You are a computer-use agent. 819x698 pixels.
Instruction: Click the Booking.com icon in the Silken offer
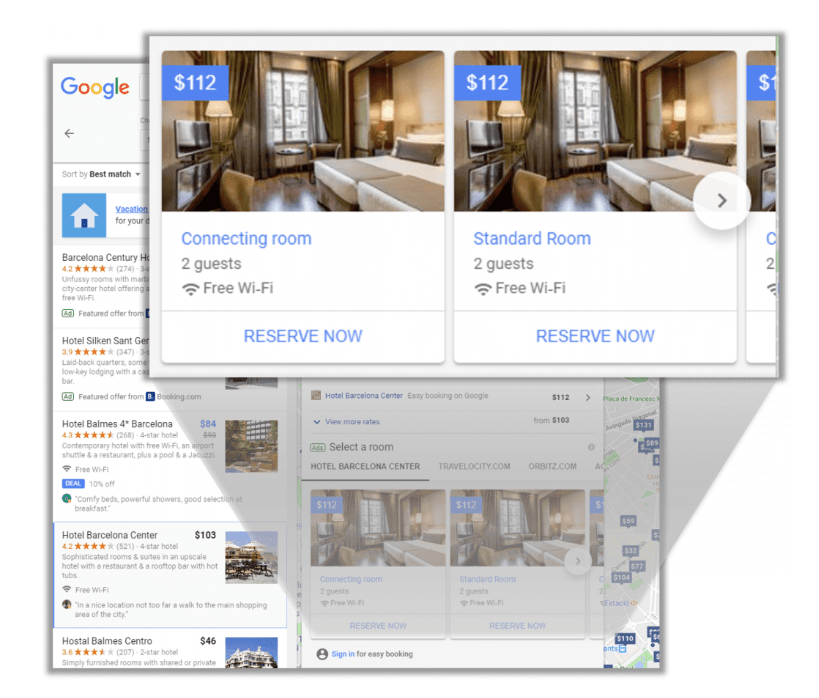[x=150, y=397]
